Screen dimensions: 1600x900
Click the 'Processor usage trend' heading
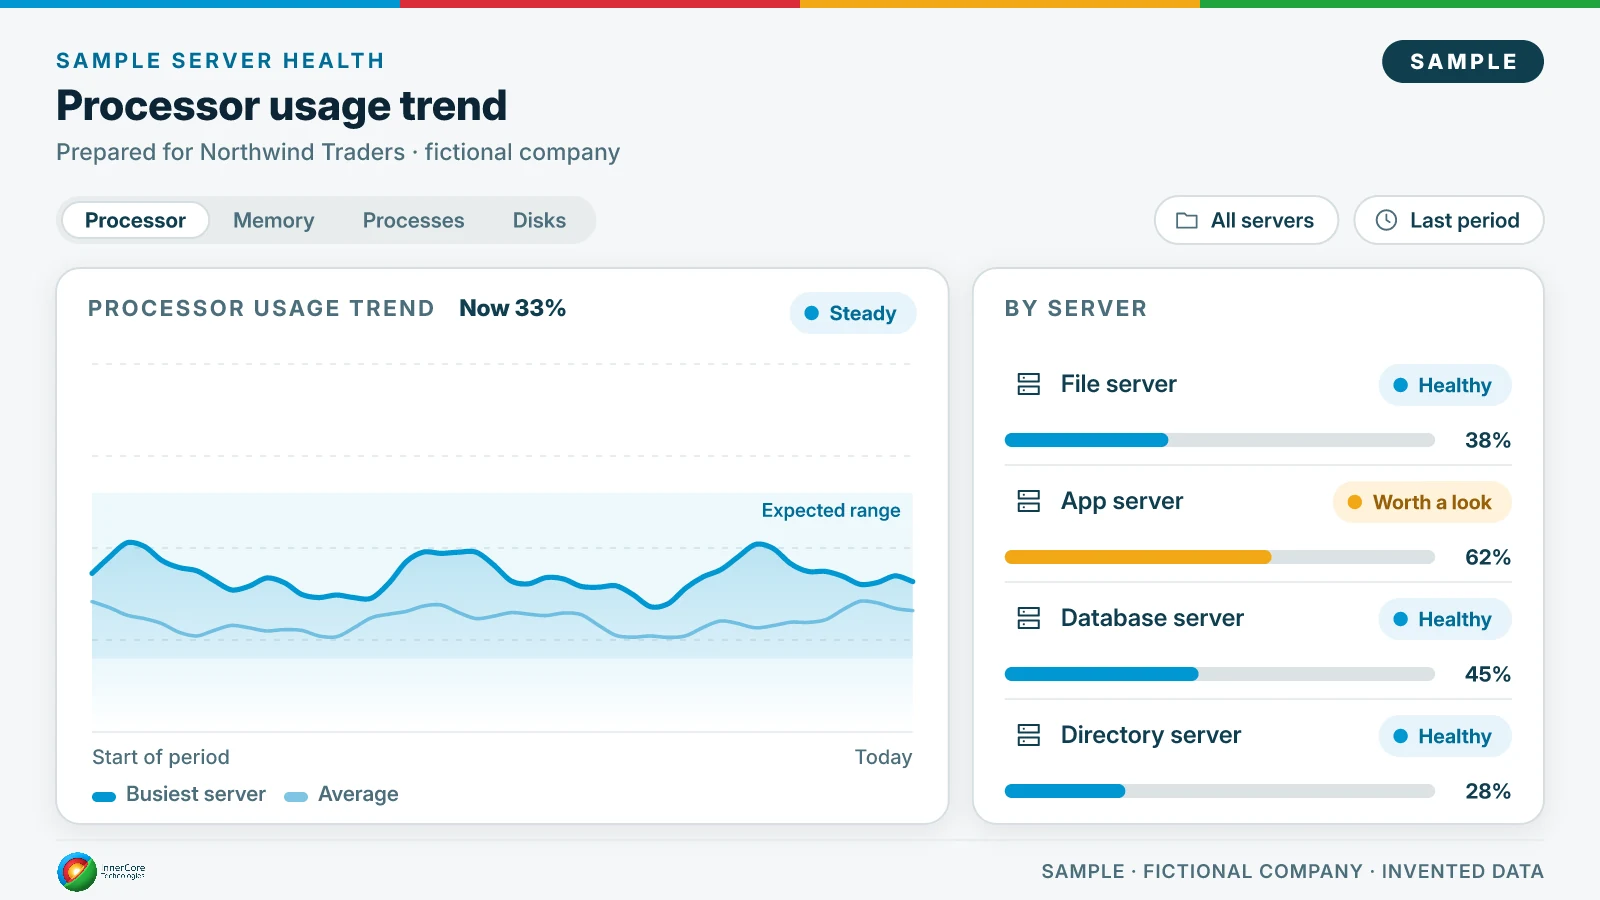282,106
